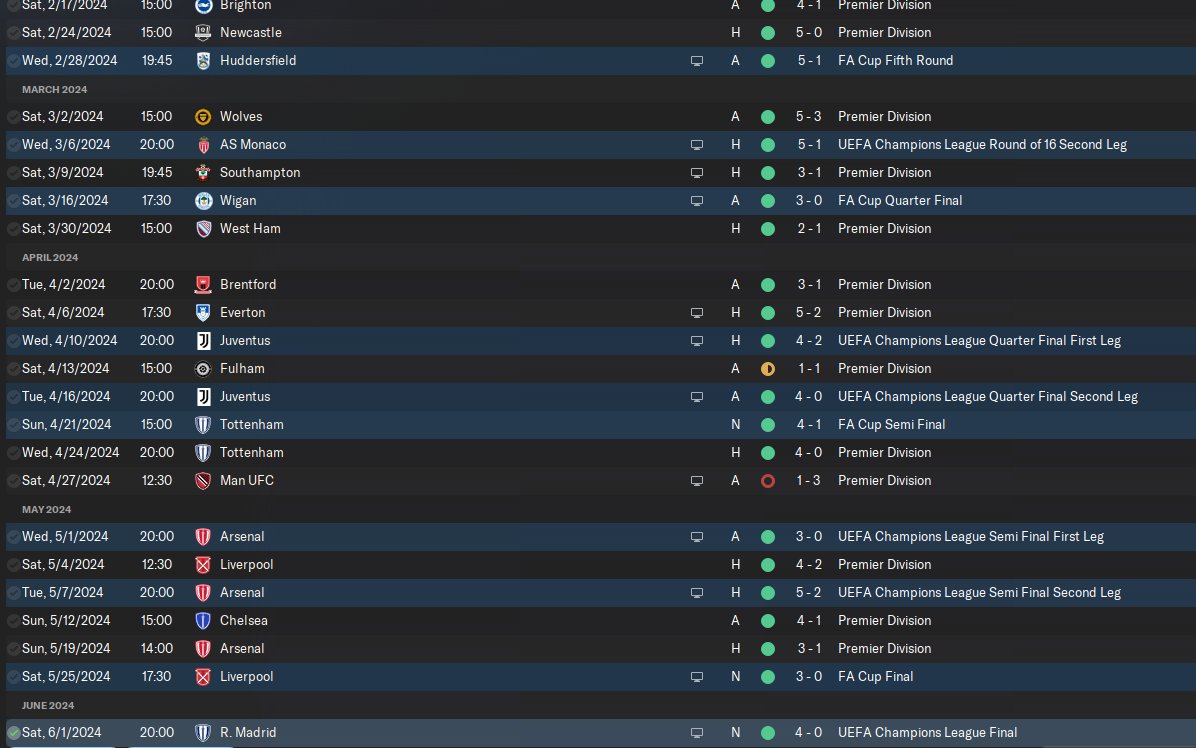This screenshot has height=748, width=1196.
Task: Click the Brentford club badge icon
Action: coord(203,284)
